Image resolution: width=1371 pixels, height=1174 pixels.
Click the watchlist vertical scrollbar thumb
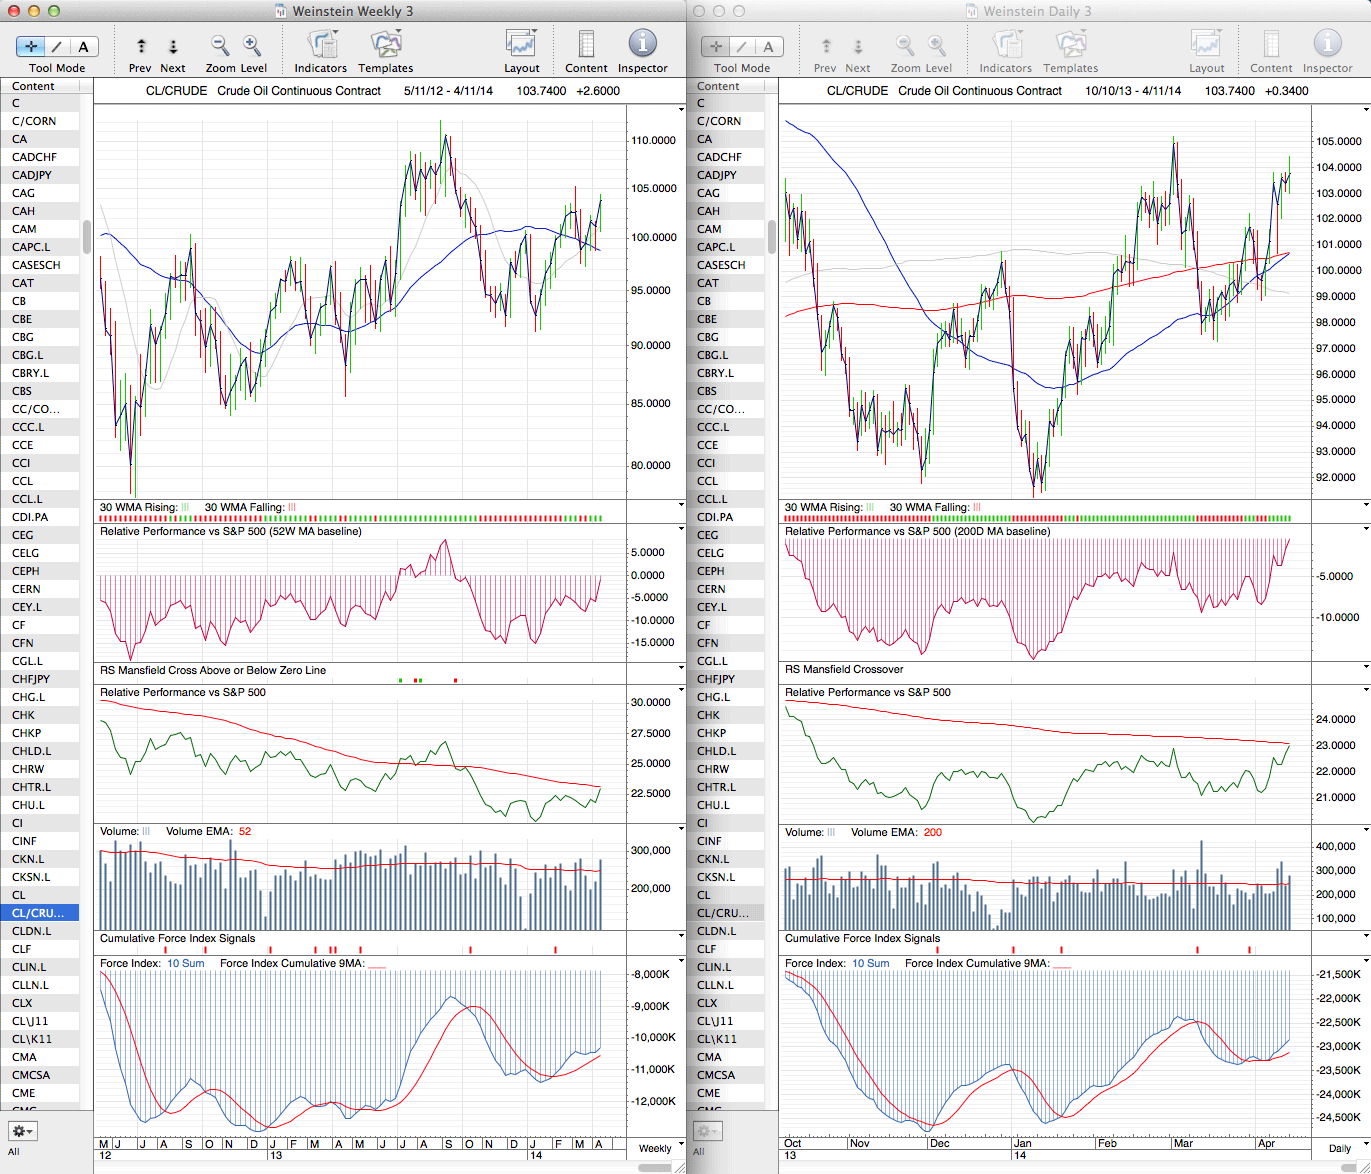tap(87, 237)
